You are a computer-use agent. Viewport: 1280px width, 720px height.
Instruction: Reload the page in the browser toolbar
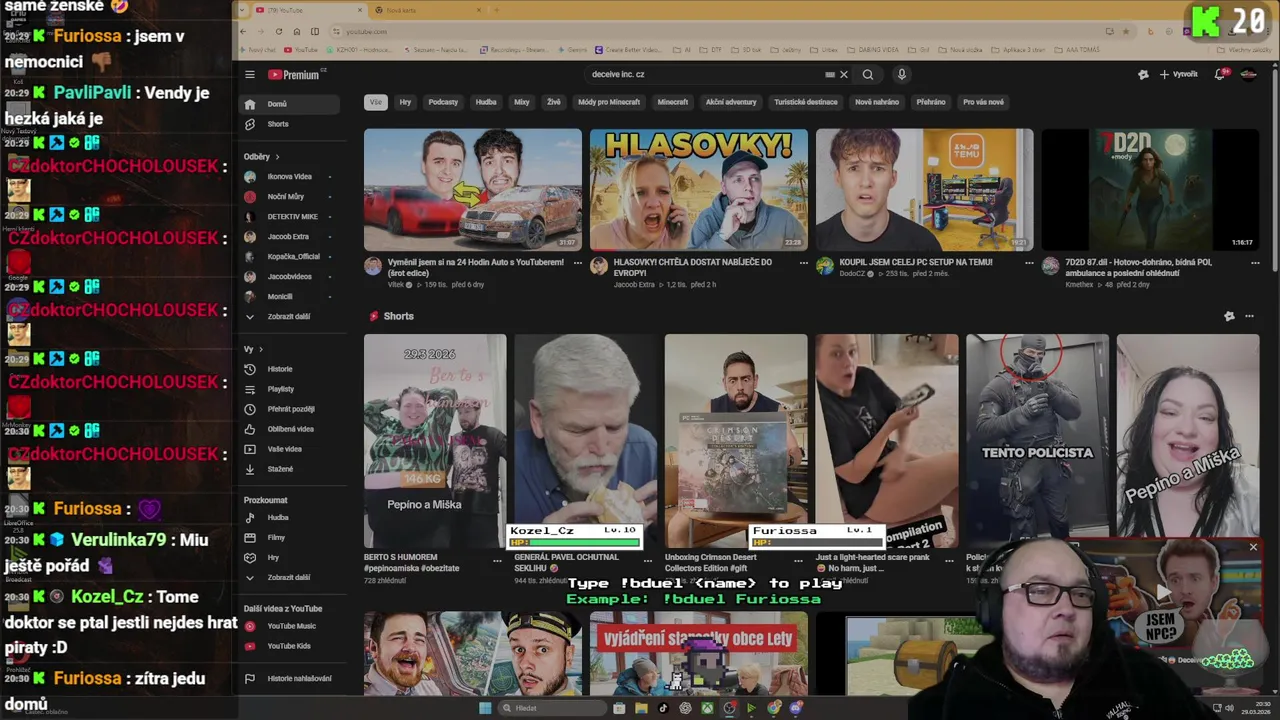pyautogui.click(x=279, y=31)
